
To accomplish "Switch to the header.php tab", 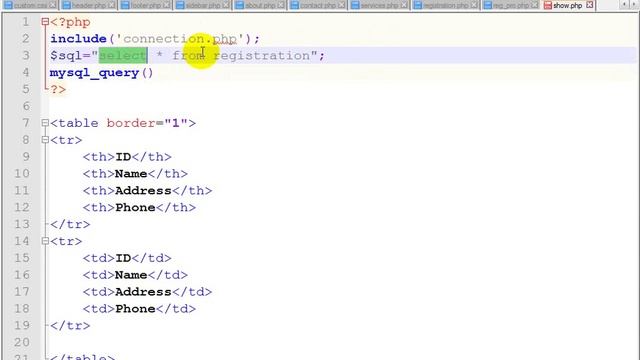I will (x=88, y=5).
